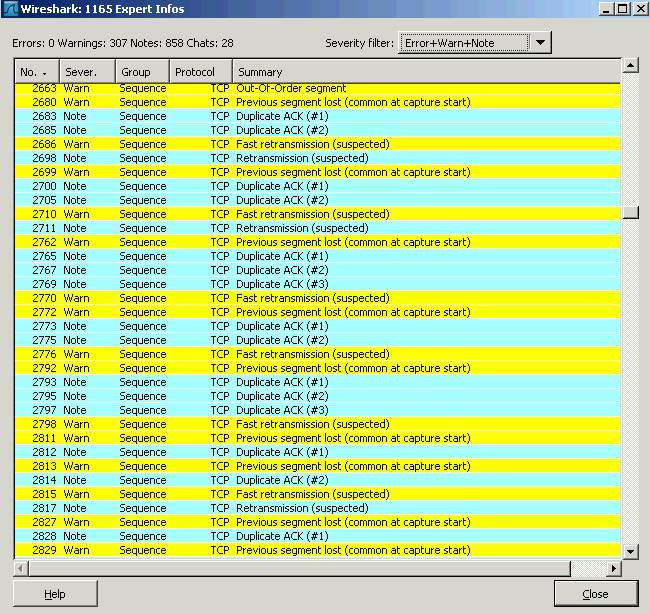
Task: Select row 2776 Fast retransmission
Action: tap(318, 354)
